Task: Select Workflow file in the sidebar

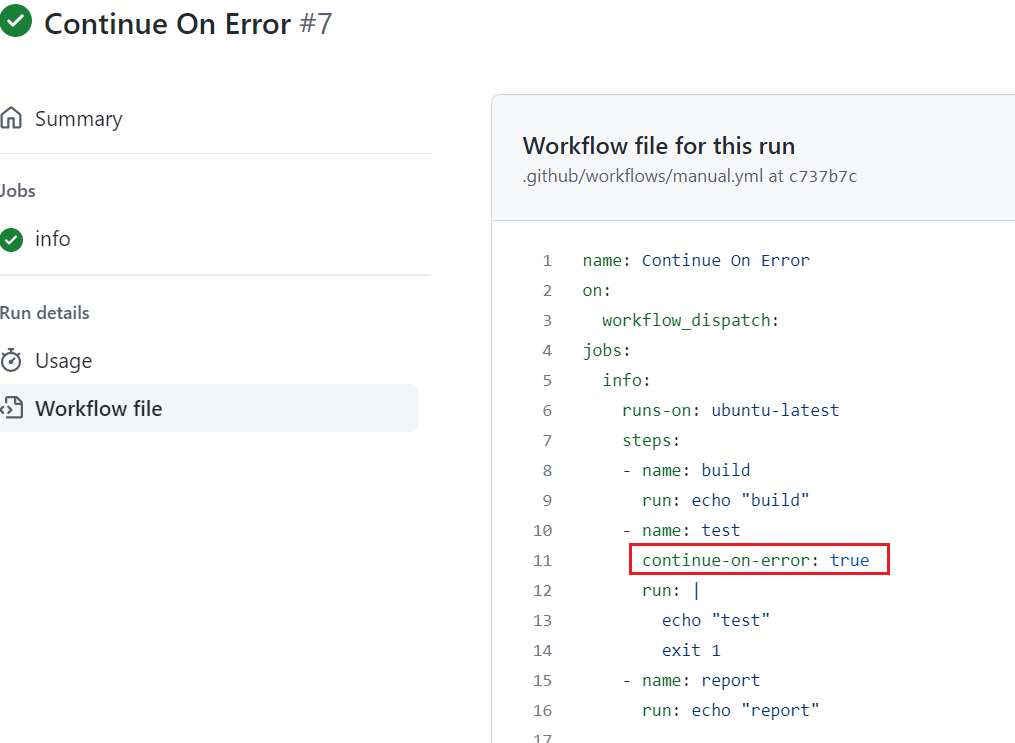Action: [98, 408]
